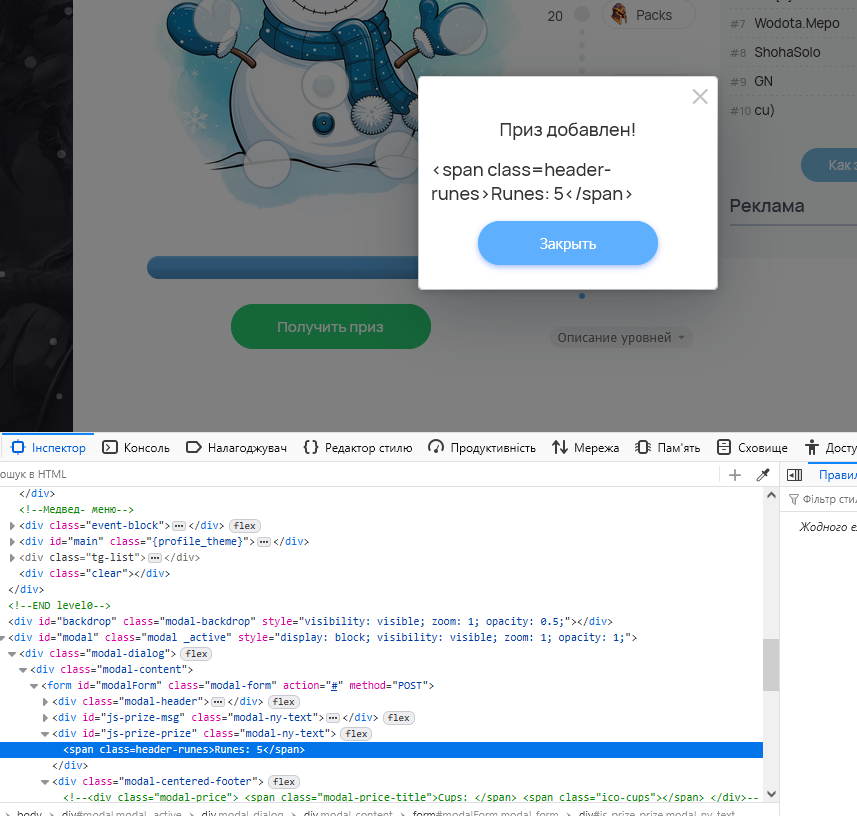Click the markup panel scrollbar thumb
This screenshot has width=857, height=816.
click(x=771, y=665)
